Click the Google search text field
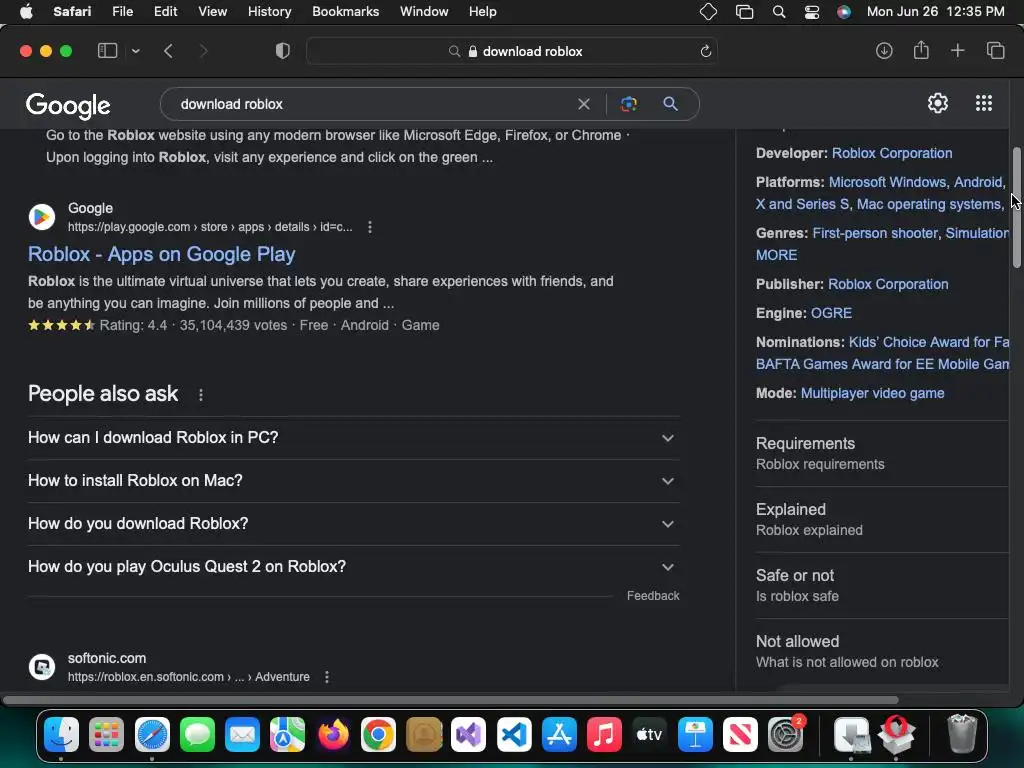1024x768 pixels. (372, 104)
